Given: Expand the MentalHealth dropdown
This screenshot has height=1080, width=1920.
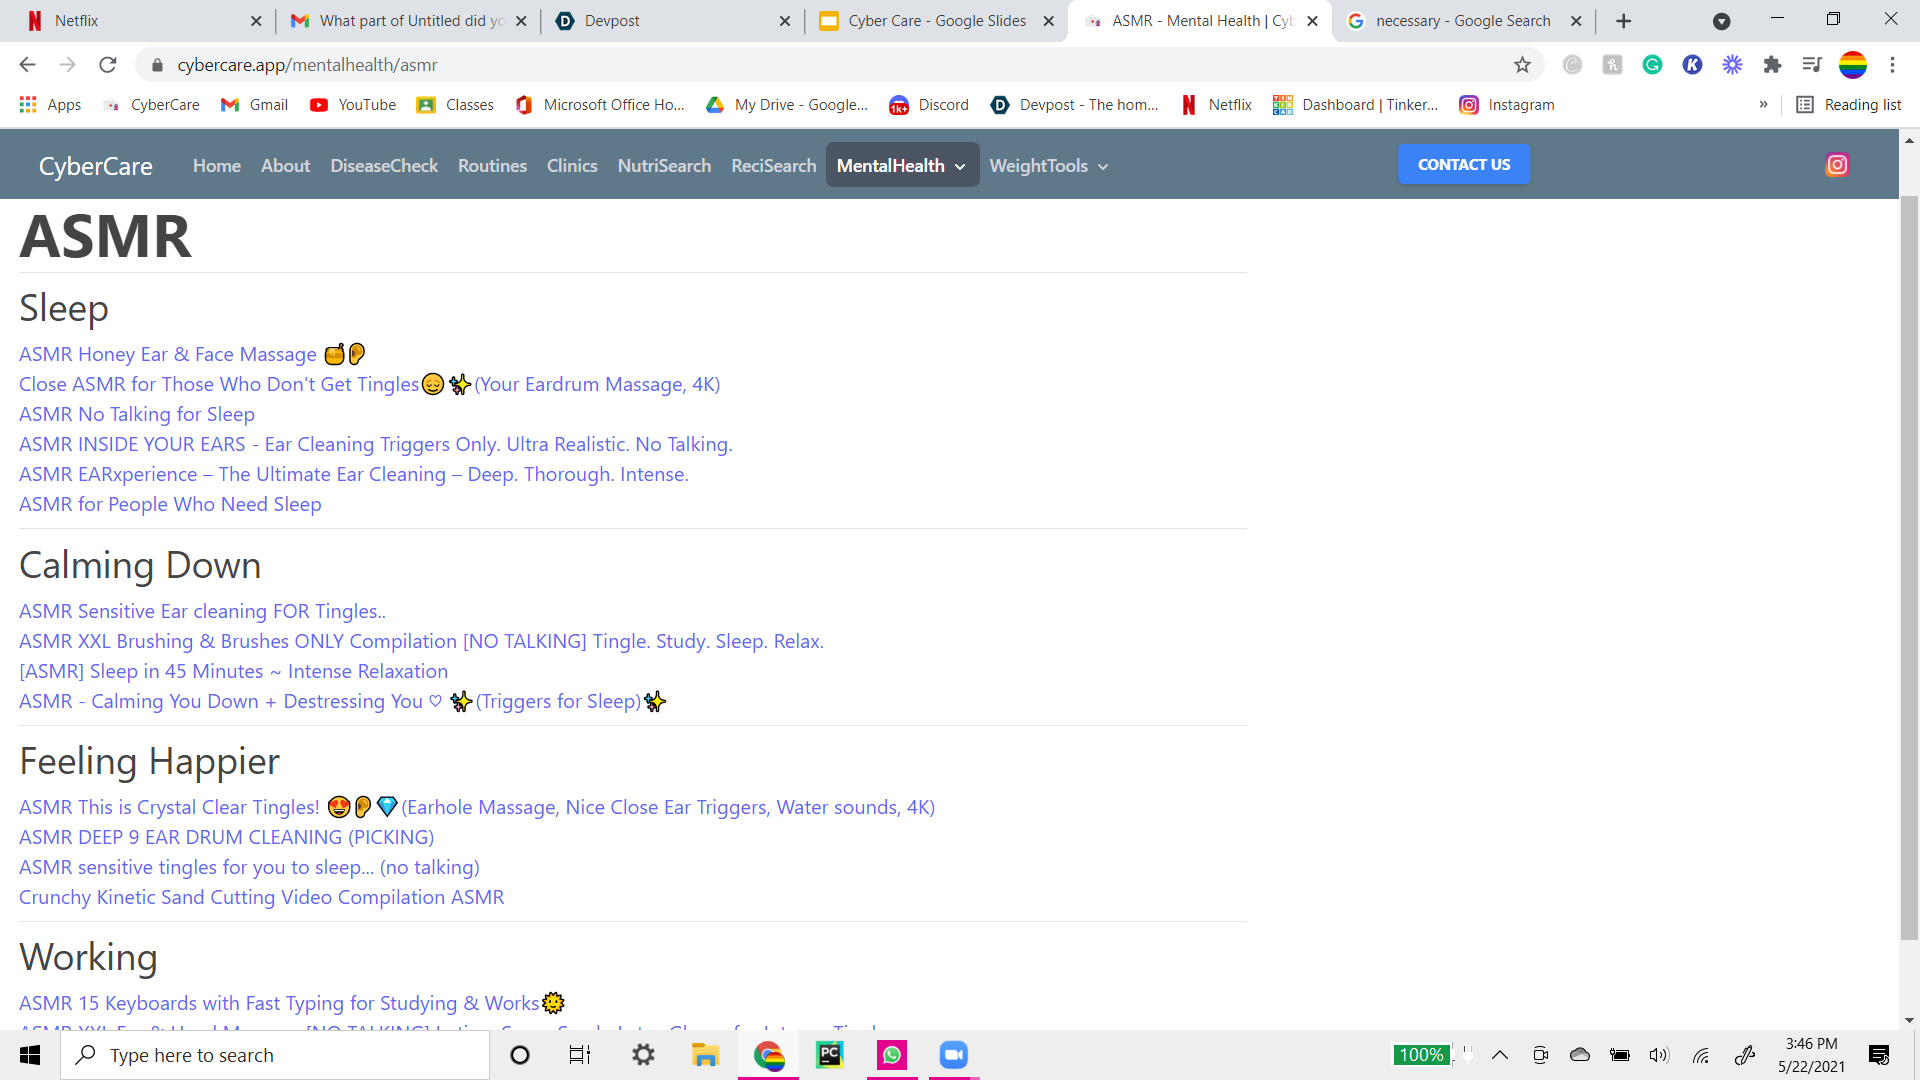Looking at the screenshot, I should 901,166.
